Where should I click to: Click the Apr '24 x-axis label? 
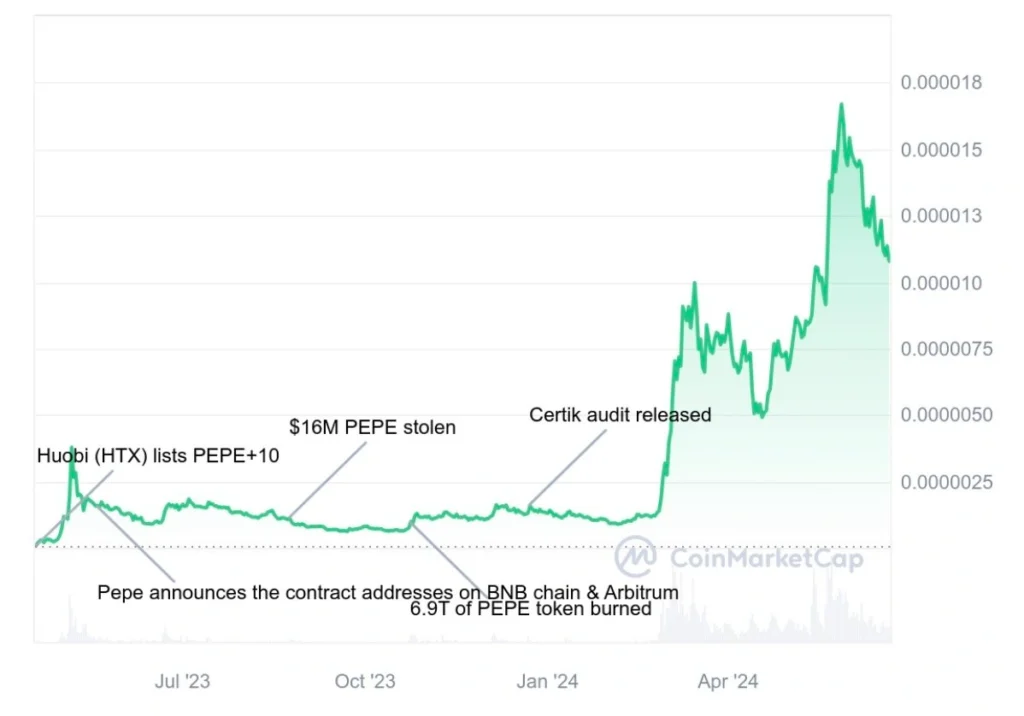[x=728, y=681]
